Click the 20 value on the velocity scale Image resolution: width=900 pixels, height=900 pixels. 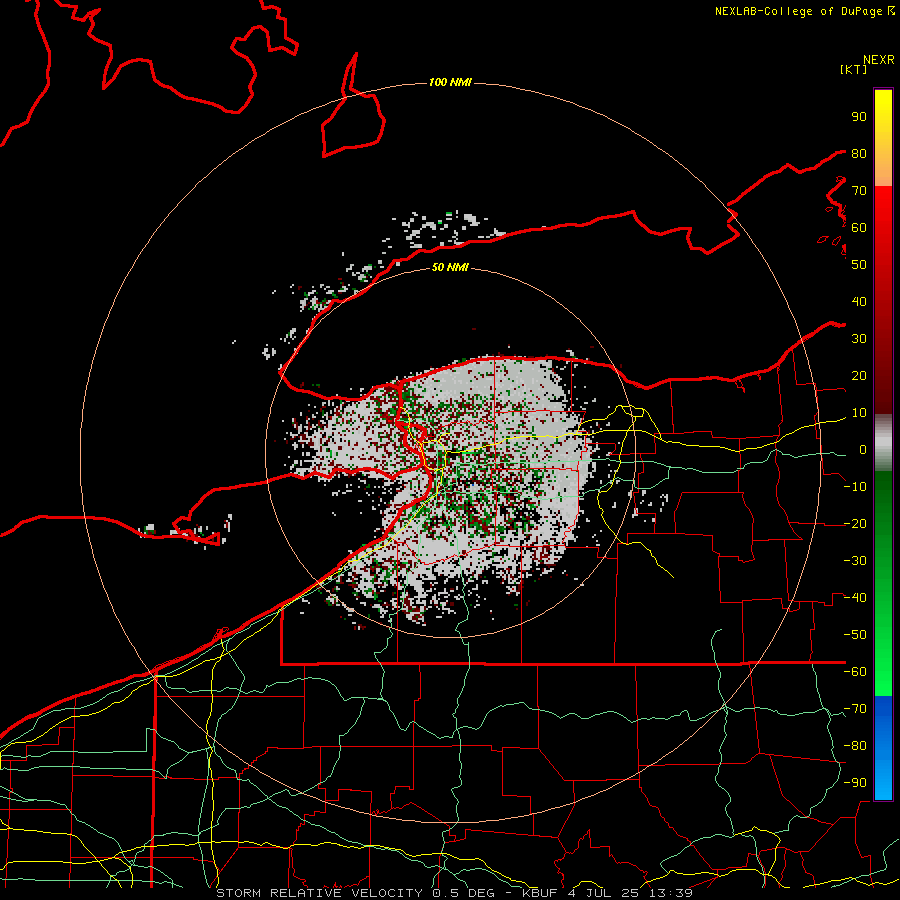tap(859, 375)
